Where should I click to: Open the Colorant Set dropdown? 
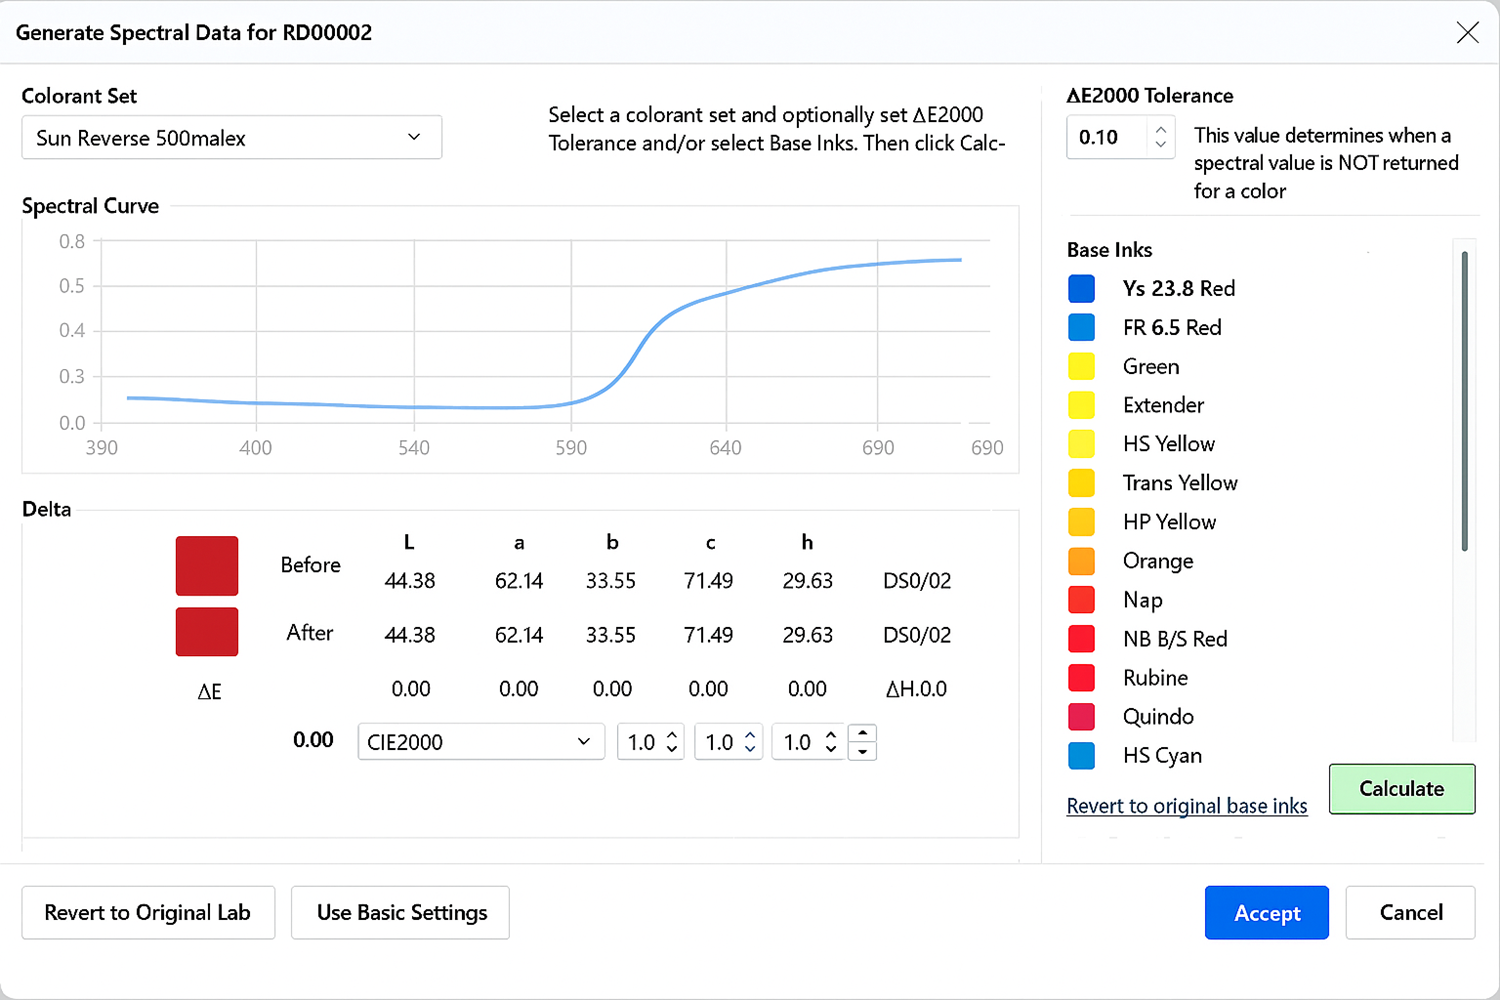click(x=231, y=138)
